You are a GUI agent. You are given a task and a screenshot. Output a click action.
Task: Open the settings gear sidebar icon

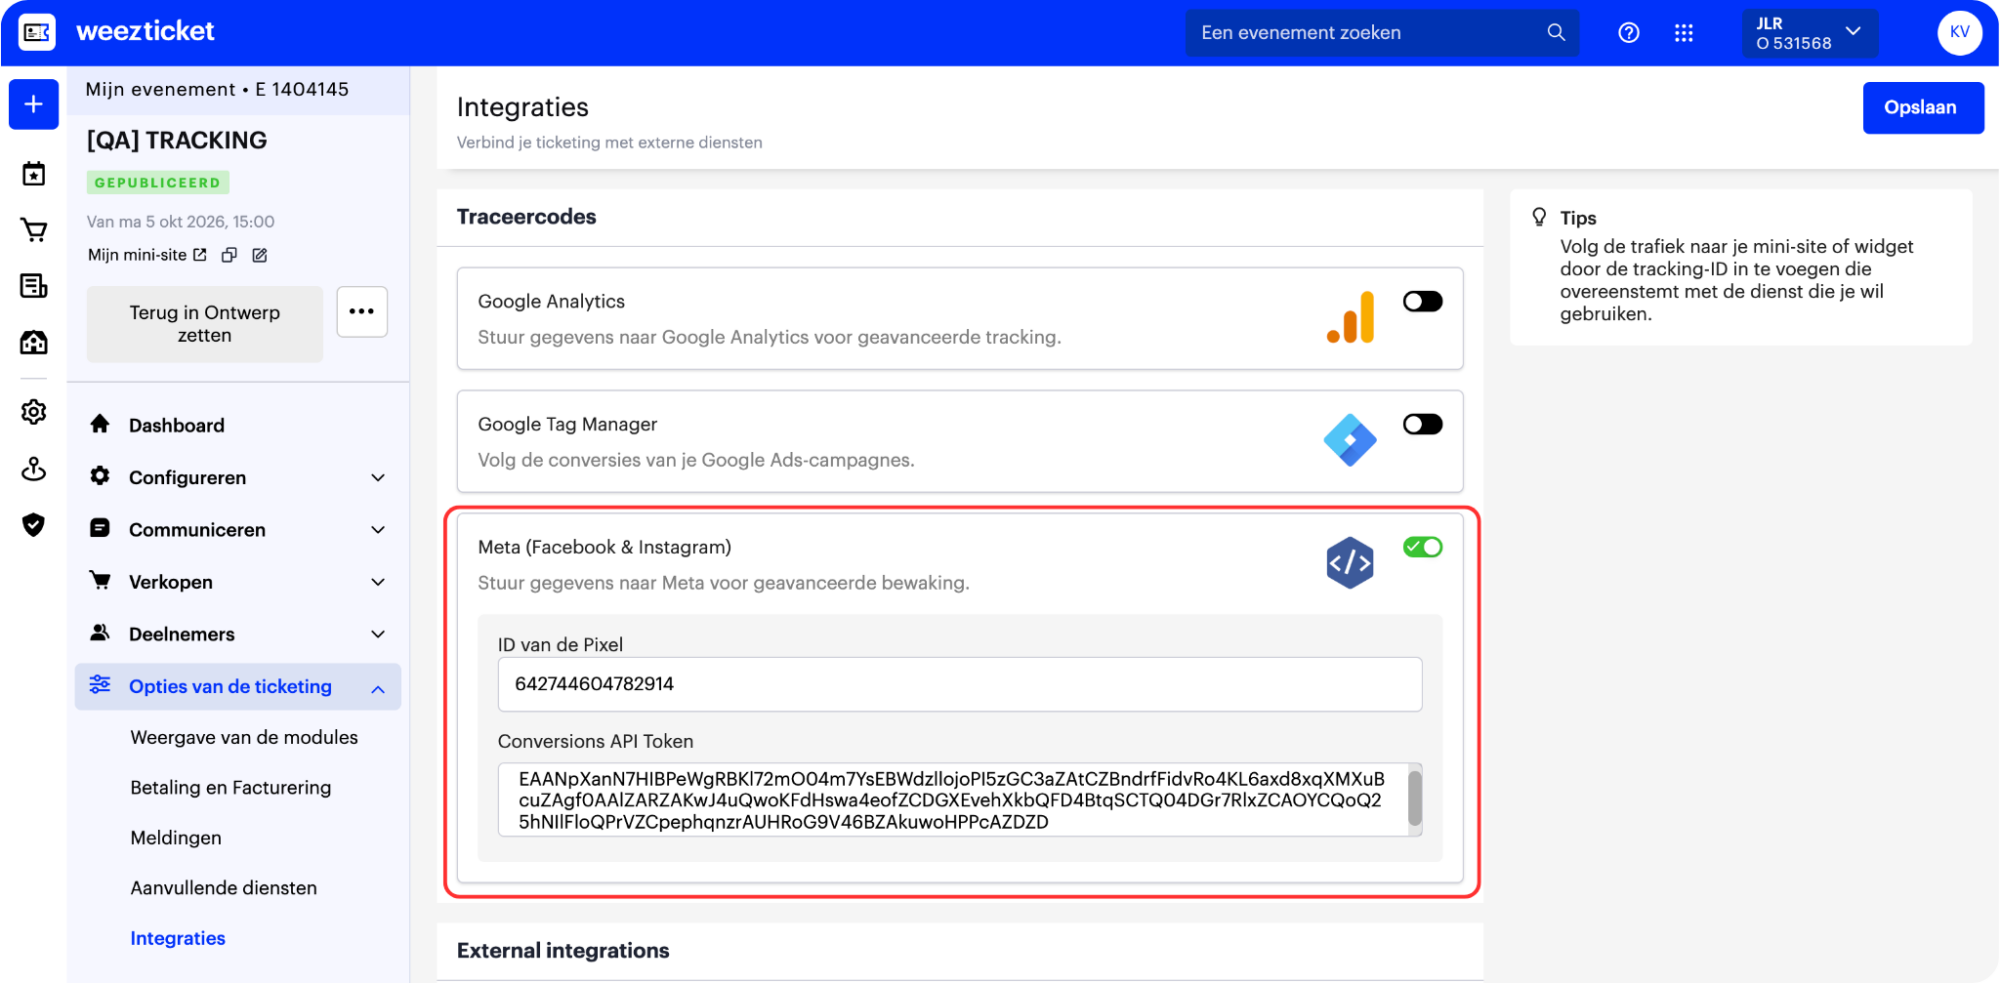point(34,412)
